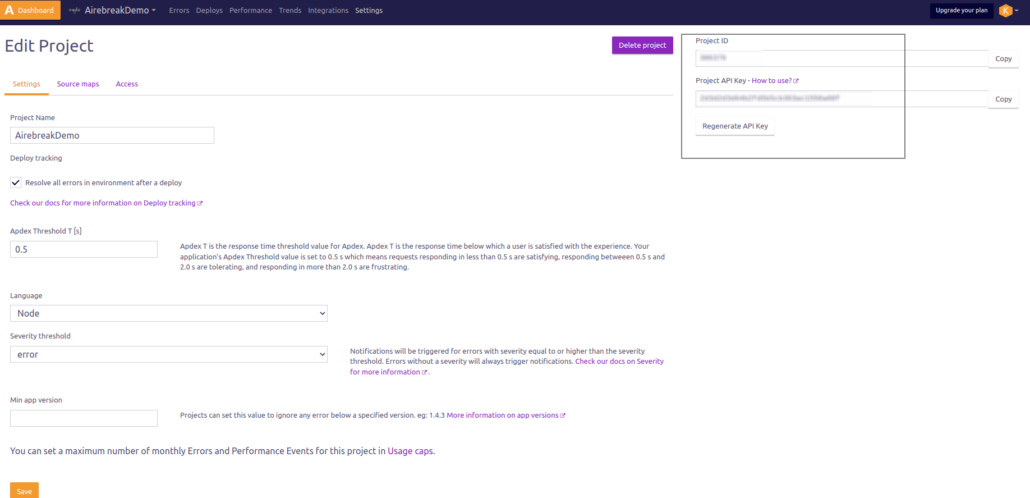Screen dimensions: 1030x498
Task: Toggle Resolve all errors after deploy checkbox
Action: click(x=16, y=183)
